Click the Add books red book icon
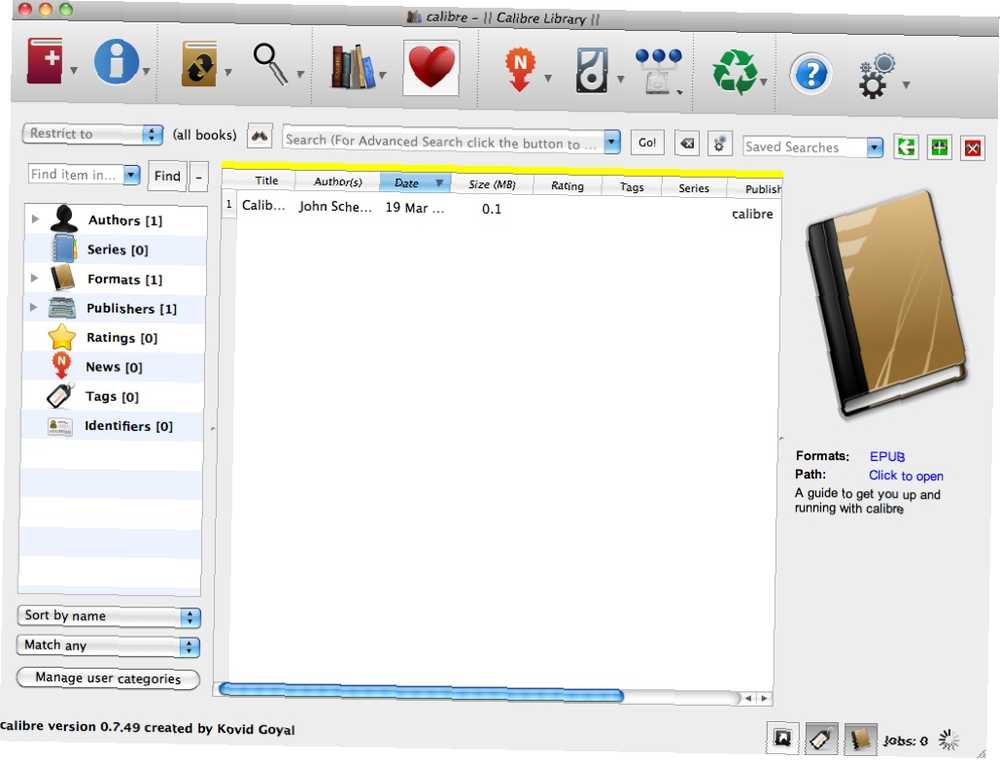This screenshot has height=760, width=1000. 45,61
